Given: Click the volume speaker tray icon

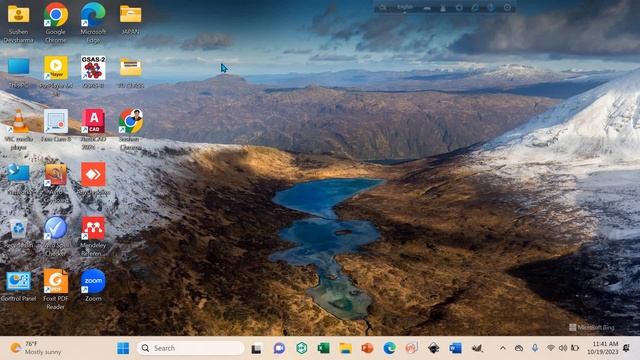Looking at the screenshot, I should click(x=563, y=348).
